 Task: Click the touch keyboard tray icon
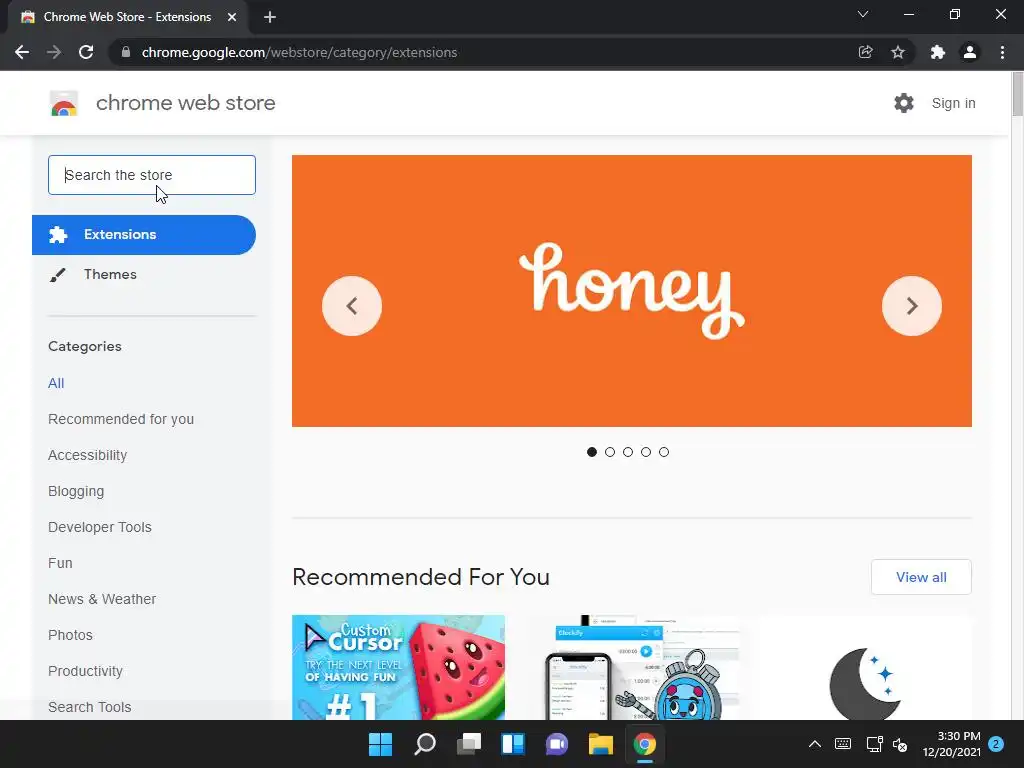click(x=843, y=744)
